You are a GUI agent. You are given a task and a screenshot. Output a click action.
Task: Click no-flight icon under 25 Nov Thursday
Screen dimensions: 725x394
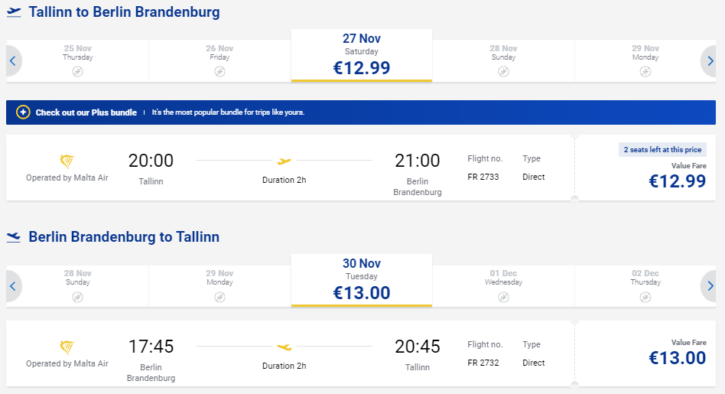(x=77, y=72)
